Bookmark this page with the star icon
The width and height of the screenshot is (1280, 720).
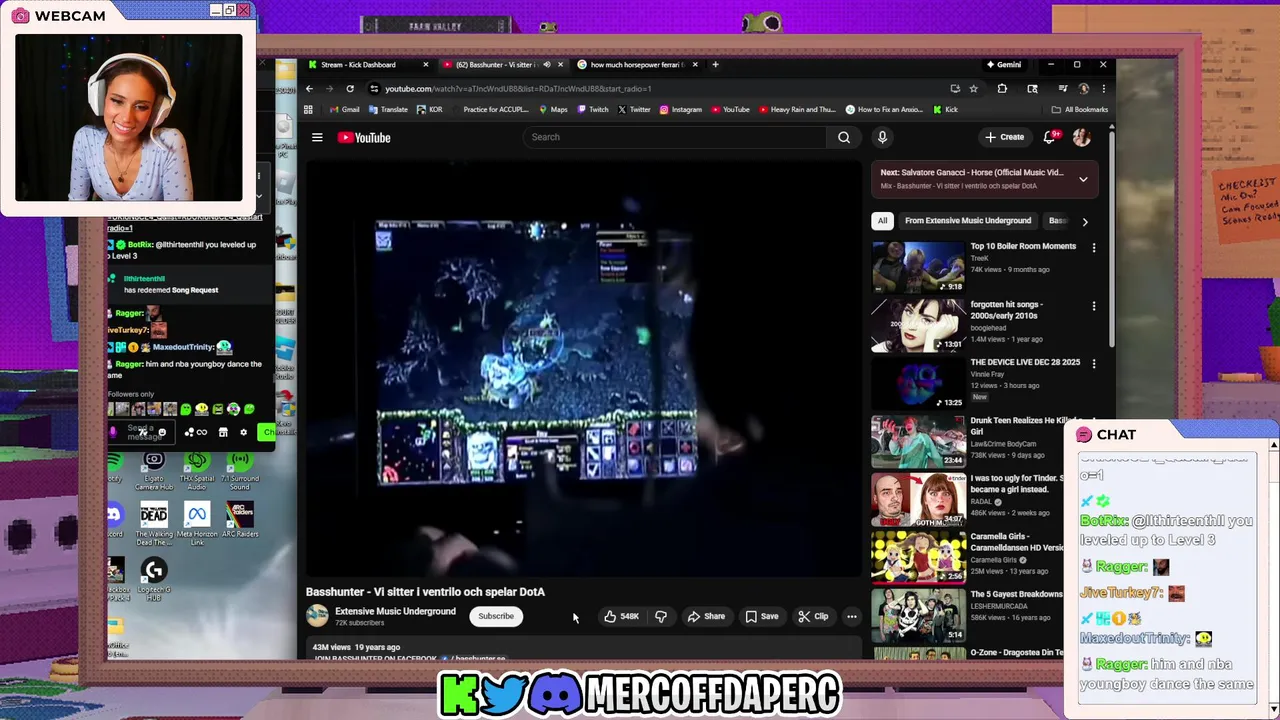(x=973, y=88)
